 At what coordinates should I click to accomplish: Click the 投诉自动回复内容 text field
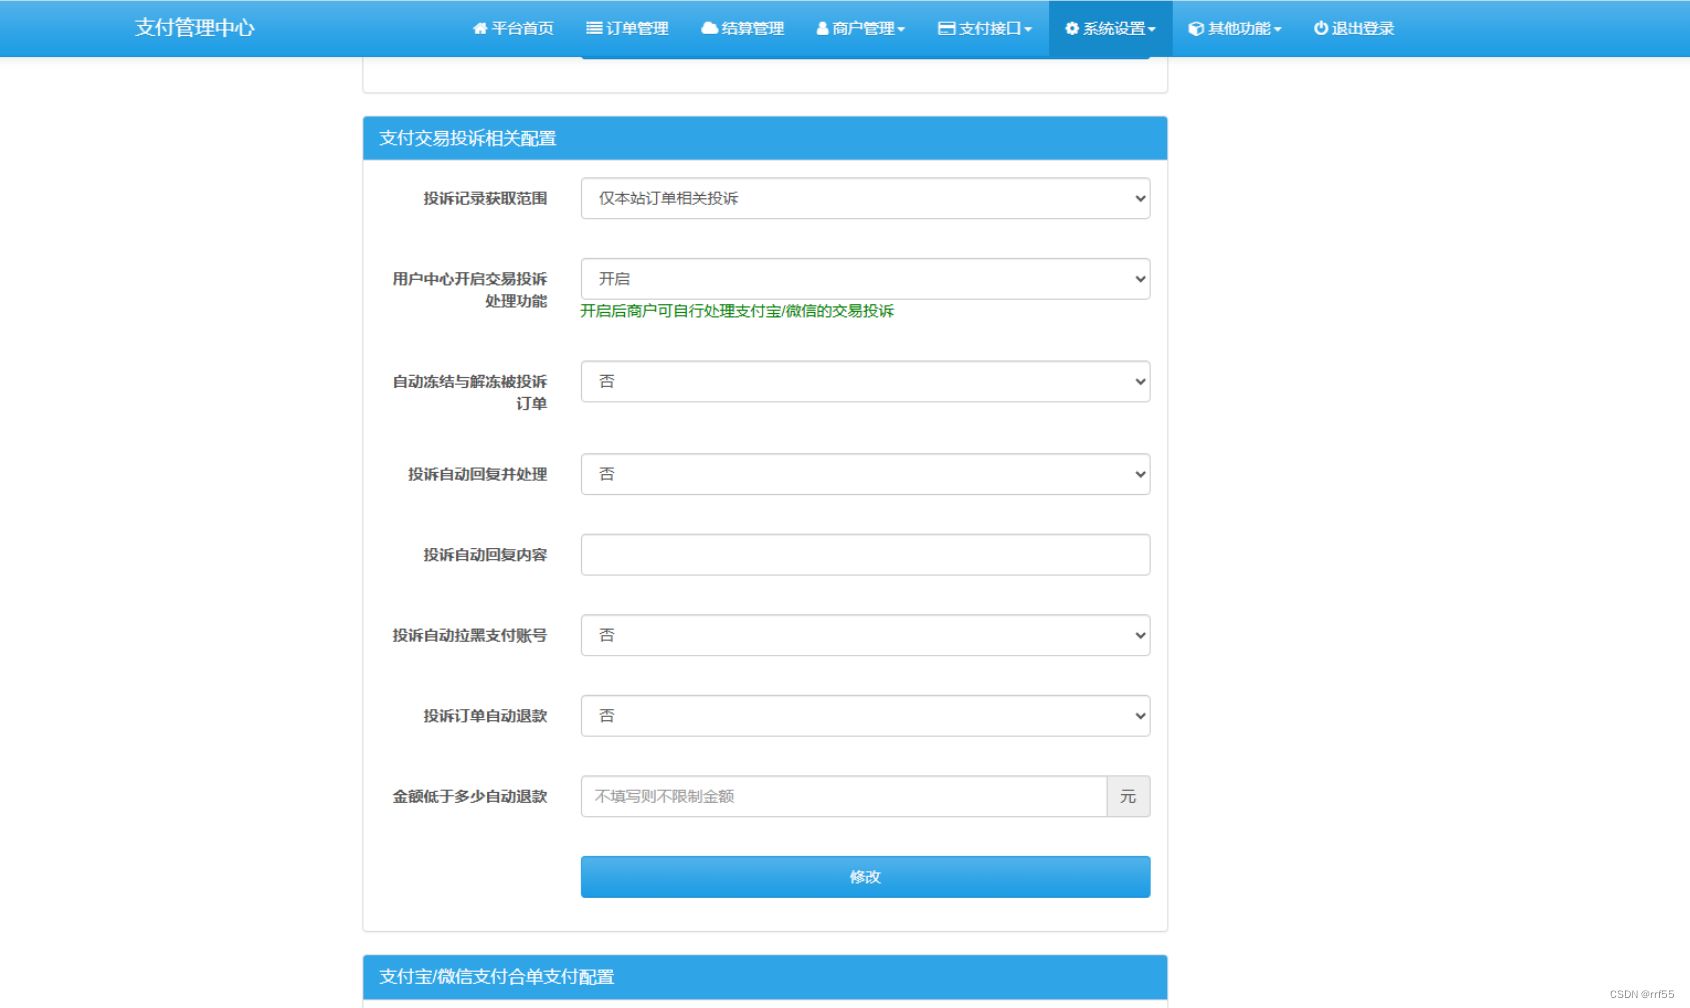[x=865, y=554]
